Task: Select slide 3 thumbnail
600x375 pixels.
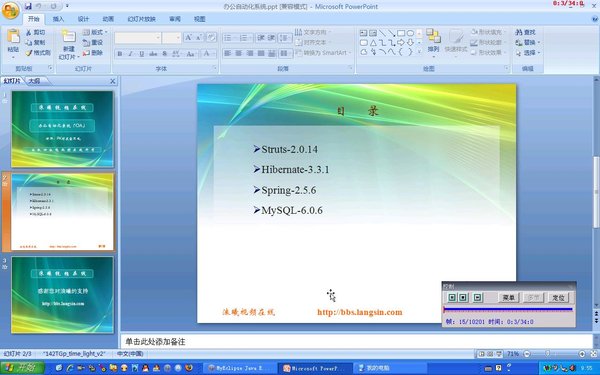Action: pos(62,295)
